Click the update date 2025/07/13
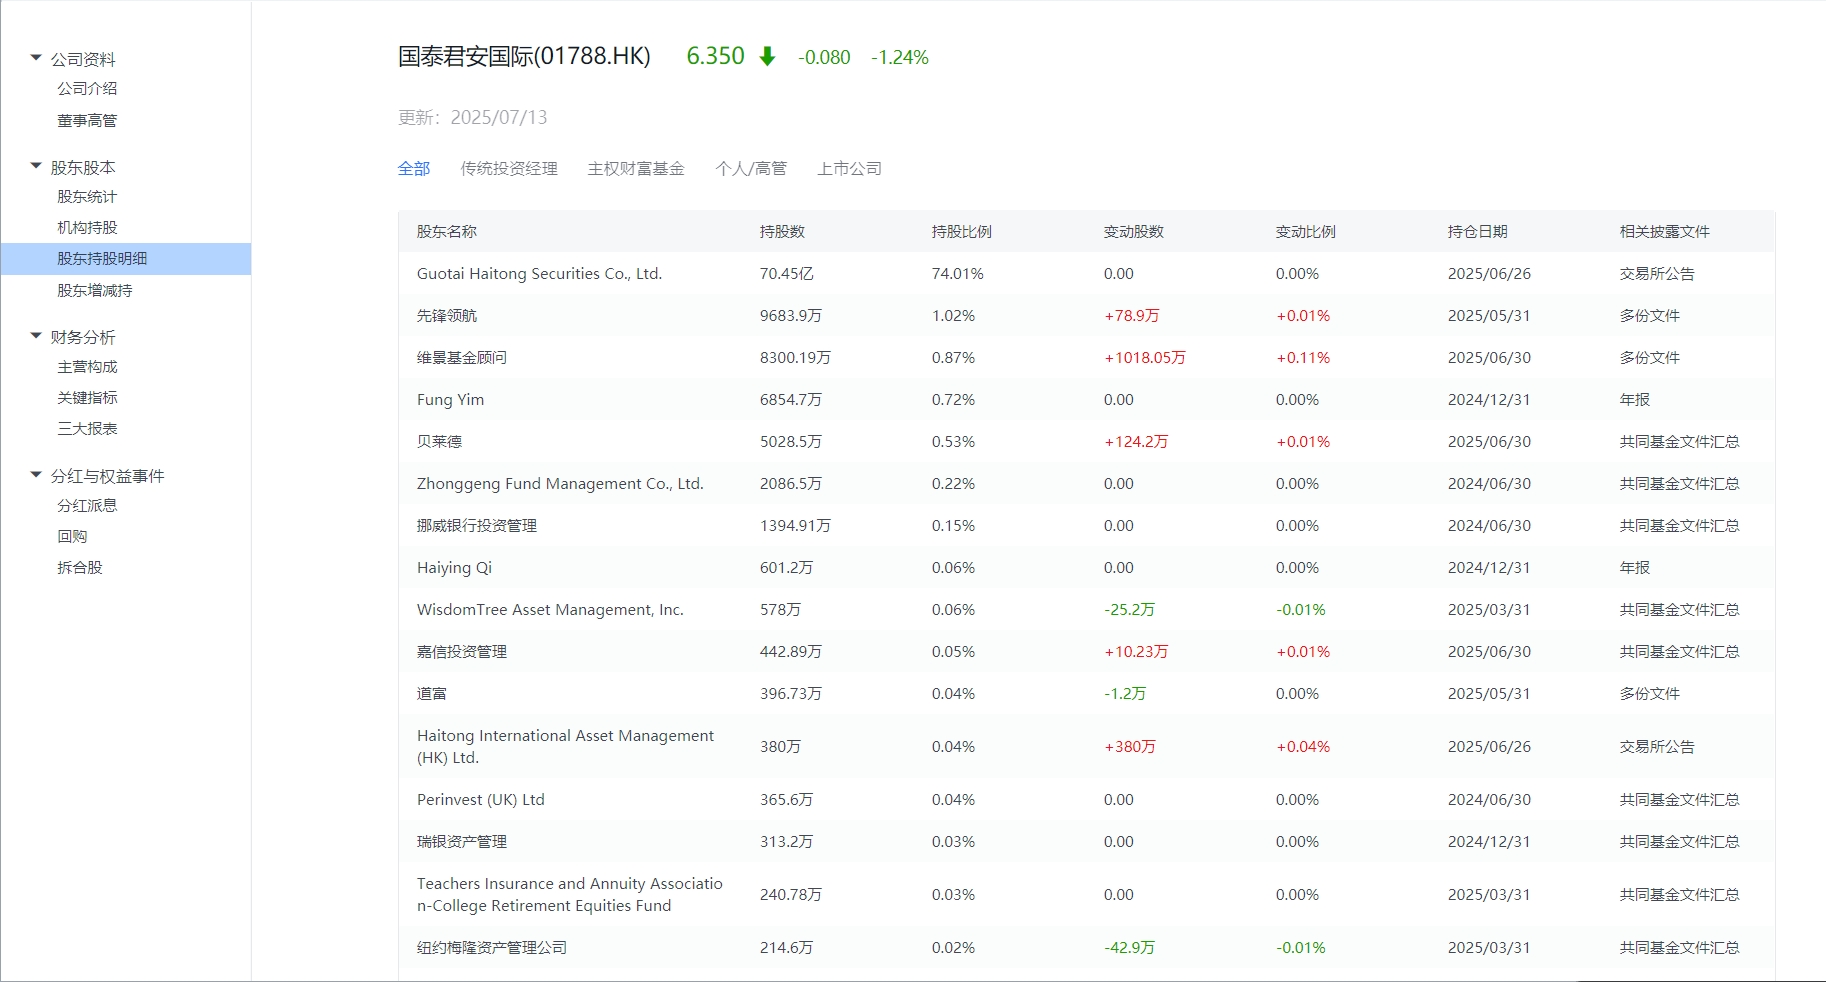 click(x=499, y=118)
